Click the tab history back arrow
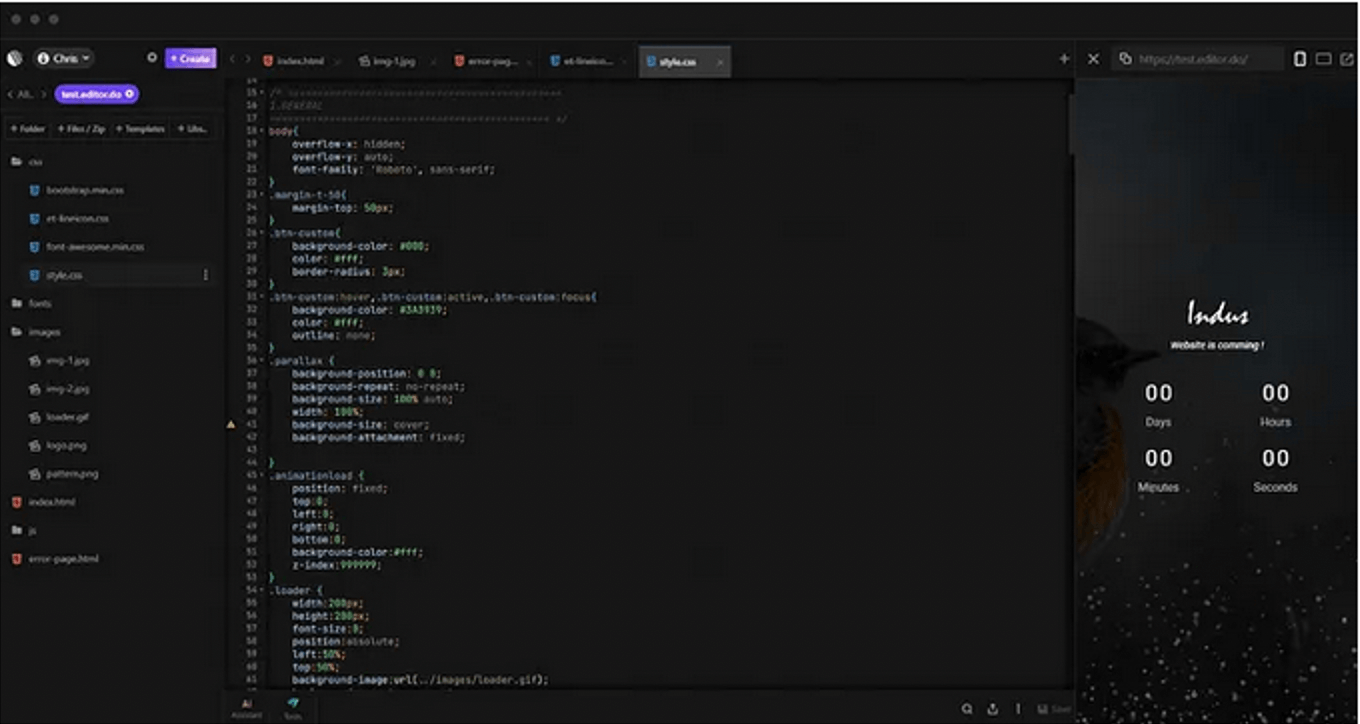The width and height of the screenshot is (1360, 724). (232, 60)
